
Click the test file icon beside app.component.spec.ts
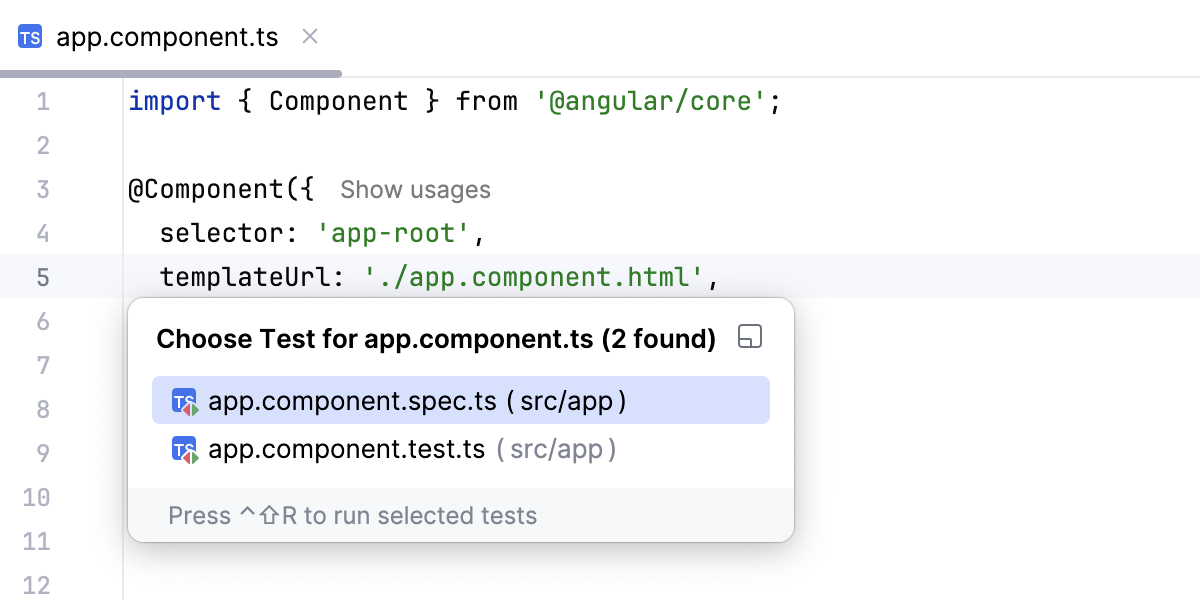tap(185, 400)
